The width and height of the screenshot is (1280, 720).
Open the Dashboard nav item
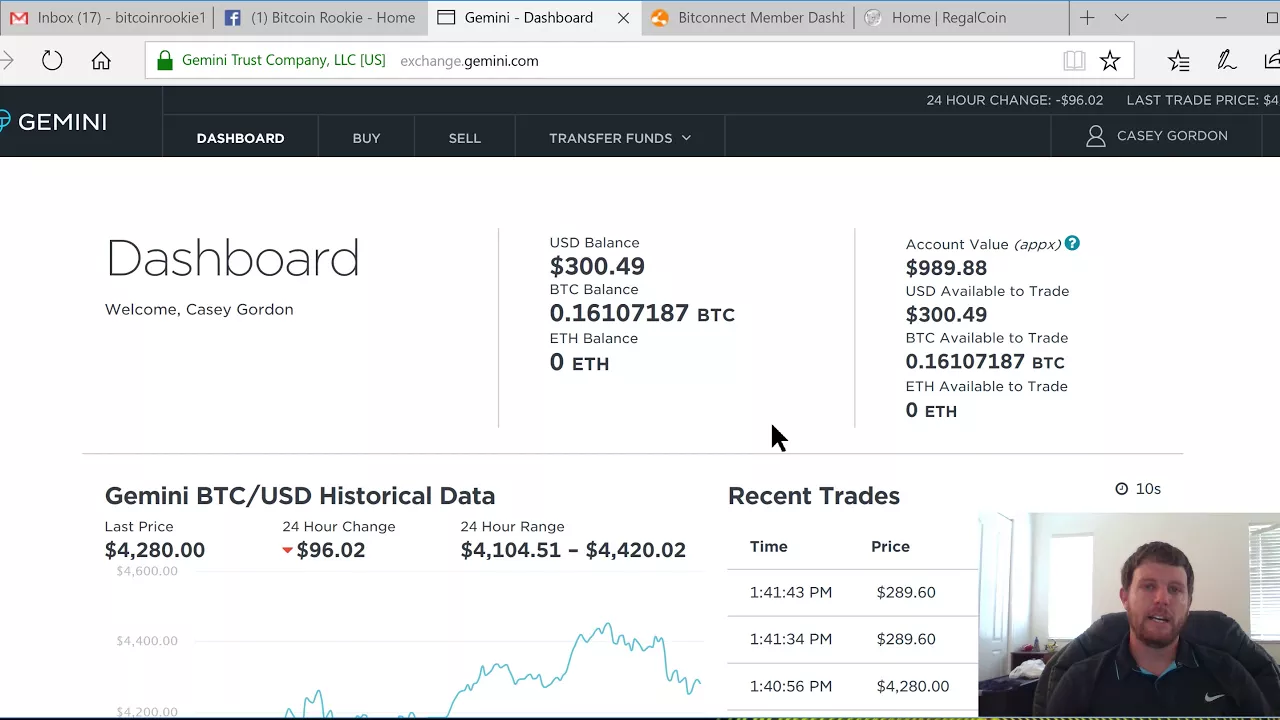tap(240, 138)
